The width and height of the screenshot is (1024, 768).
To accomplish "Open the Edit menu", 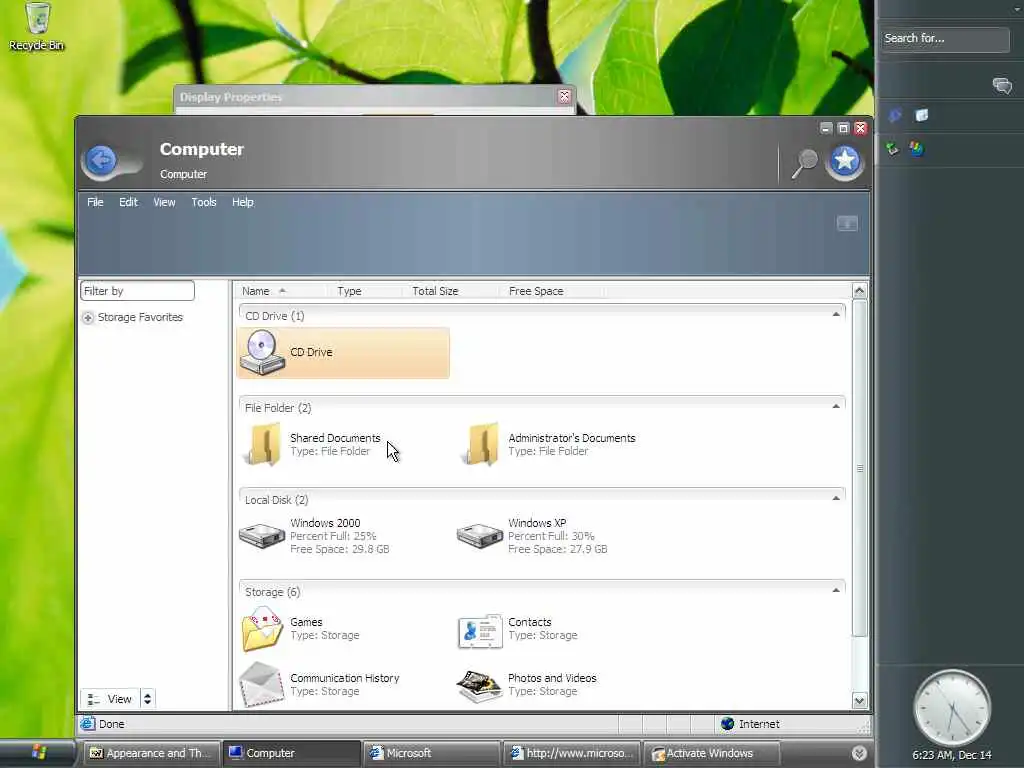I will pos(128,202).
